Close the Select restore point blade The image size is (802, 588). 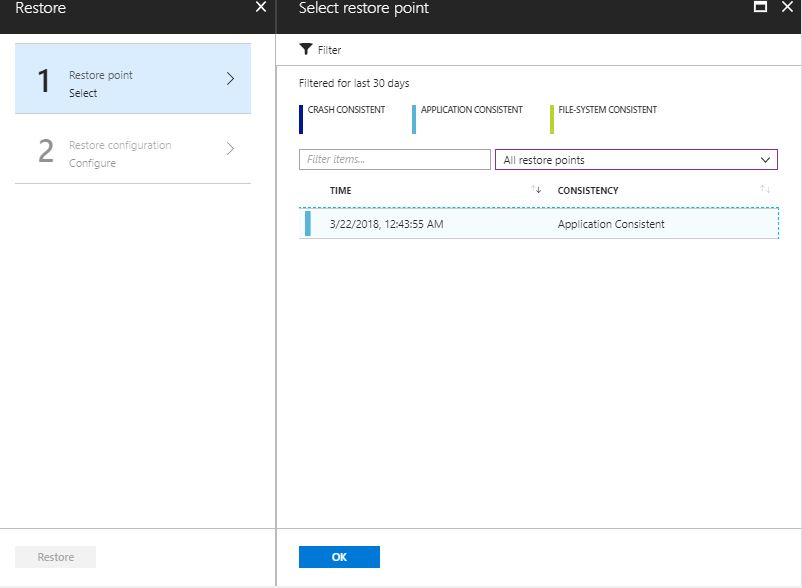786,8
